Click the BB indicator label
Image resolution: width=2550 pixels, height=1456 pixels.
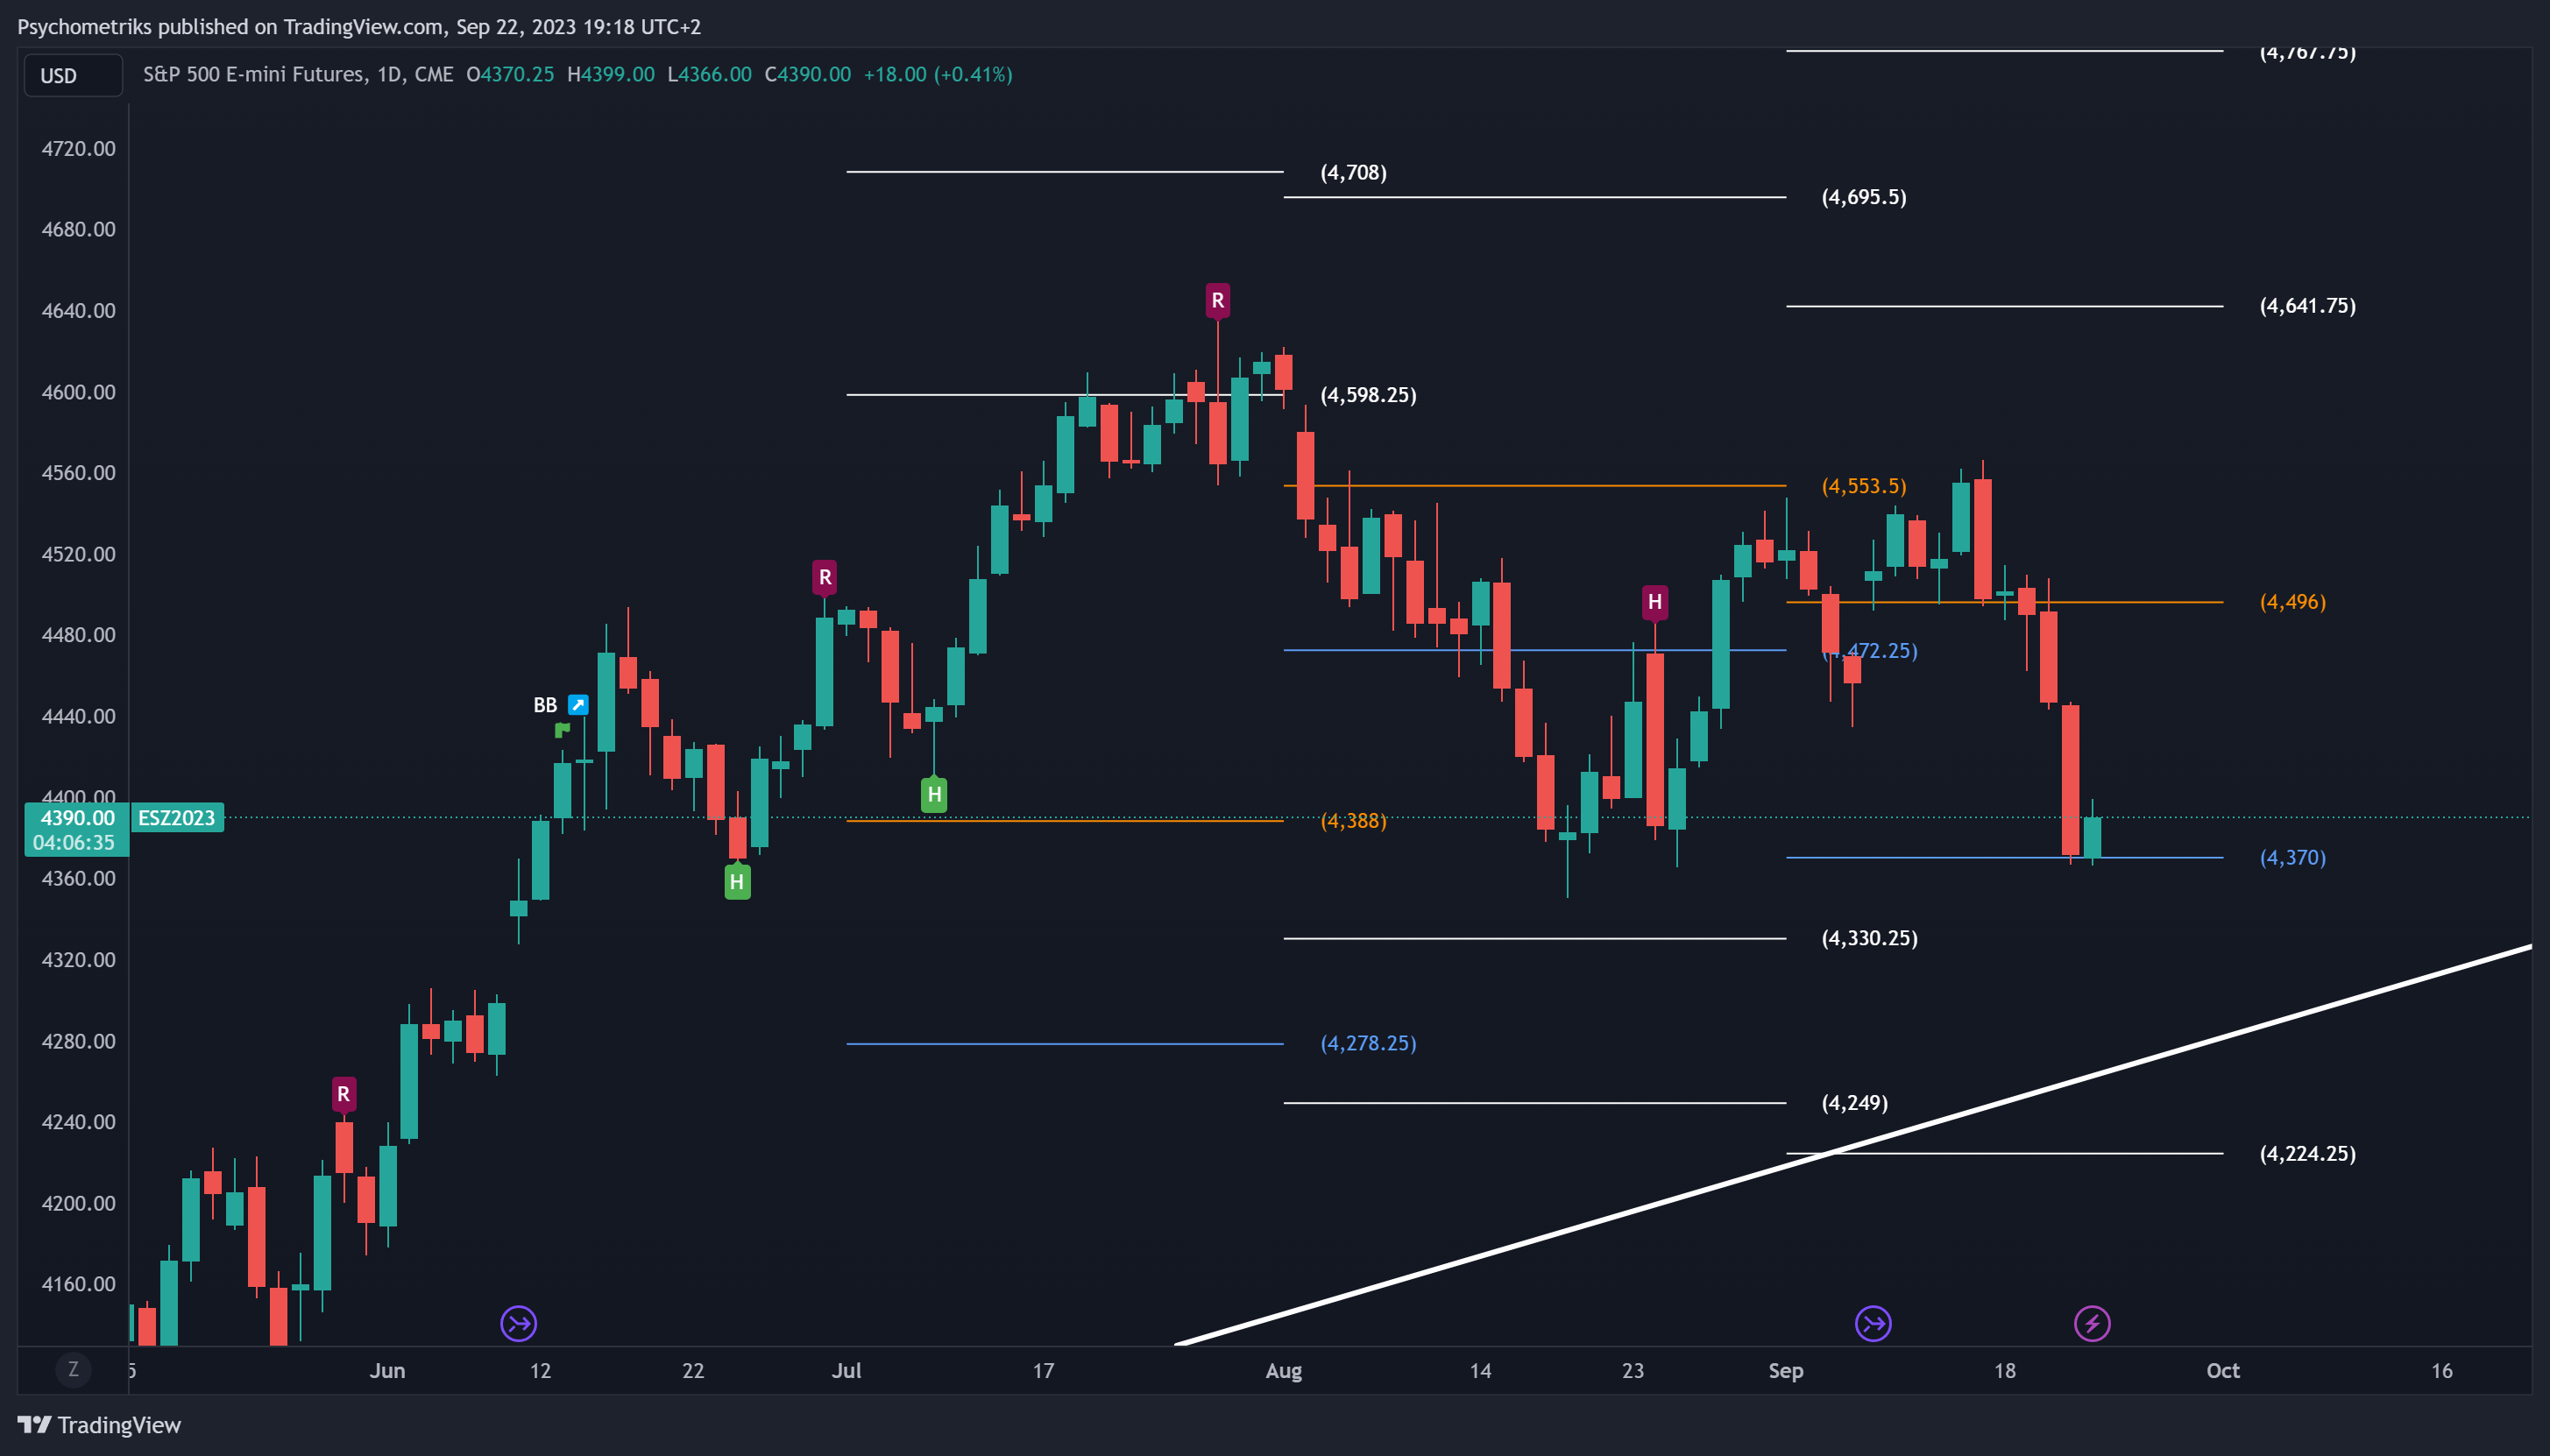click(545, 705)
